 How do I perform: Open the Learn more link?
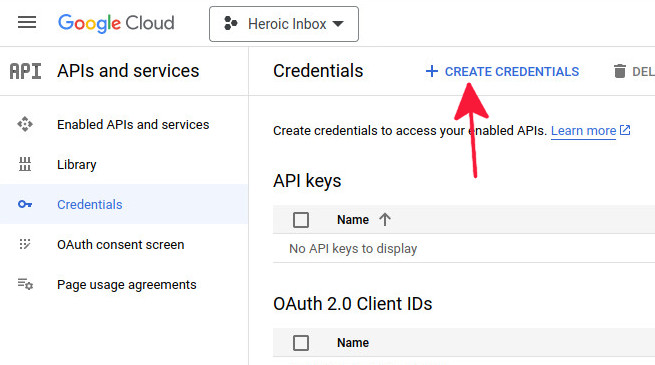point(583,131)
